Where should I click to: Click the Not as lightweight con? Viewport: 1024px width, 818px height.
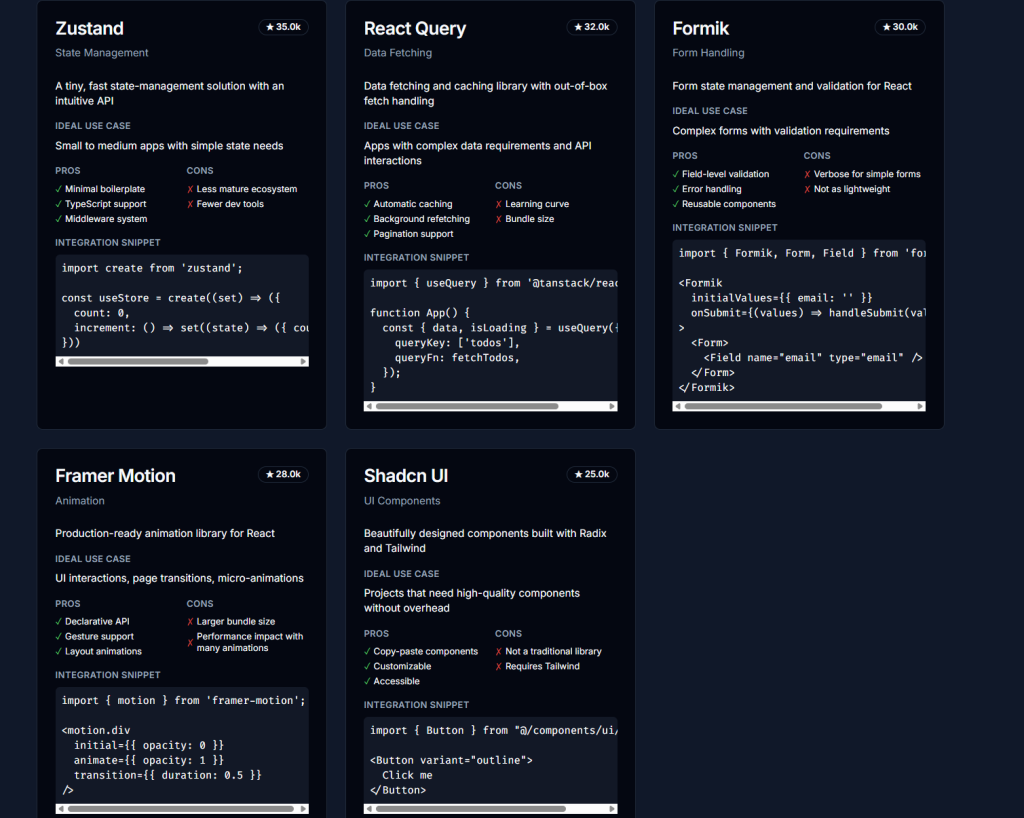[847, 189]
